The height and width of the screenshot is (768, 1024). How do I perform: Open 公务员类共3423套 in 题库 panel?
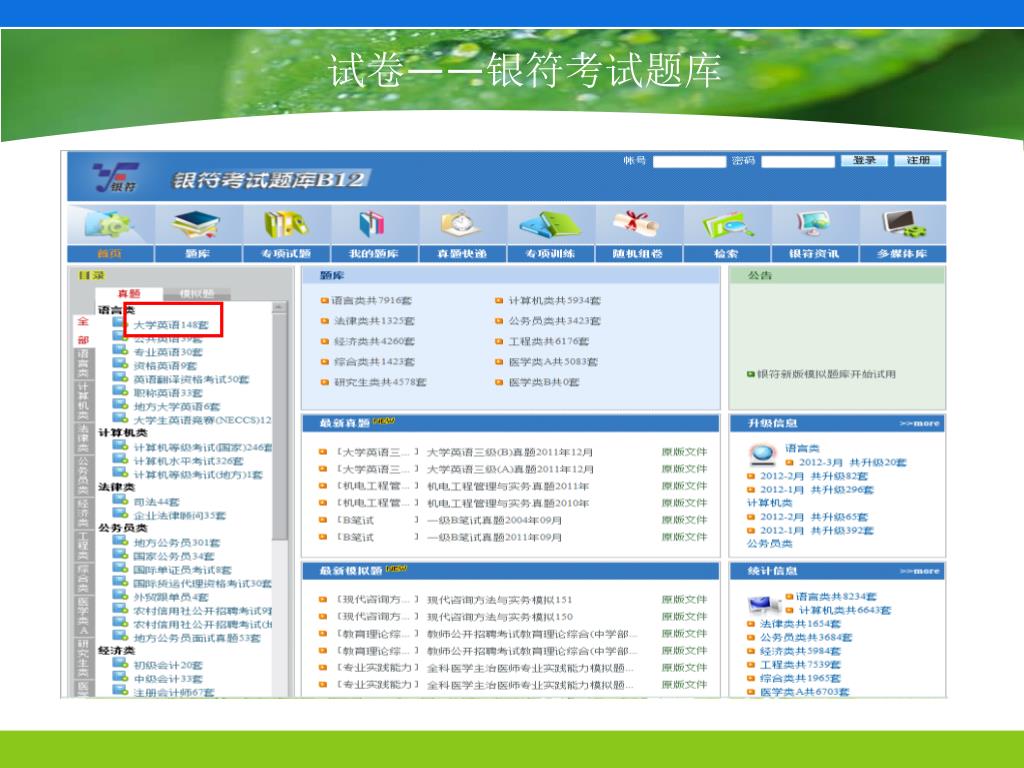tap(554, 321)
